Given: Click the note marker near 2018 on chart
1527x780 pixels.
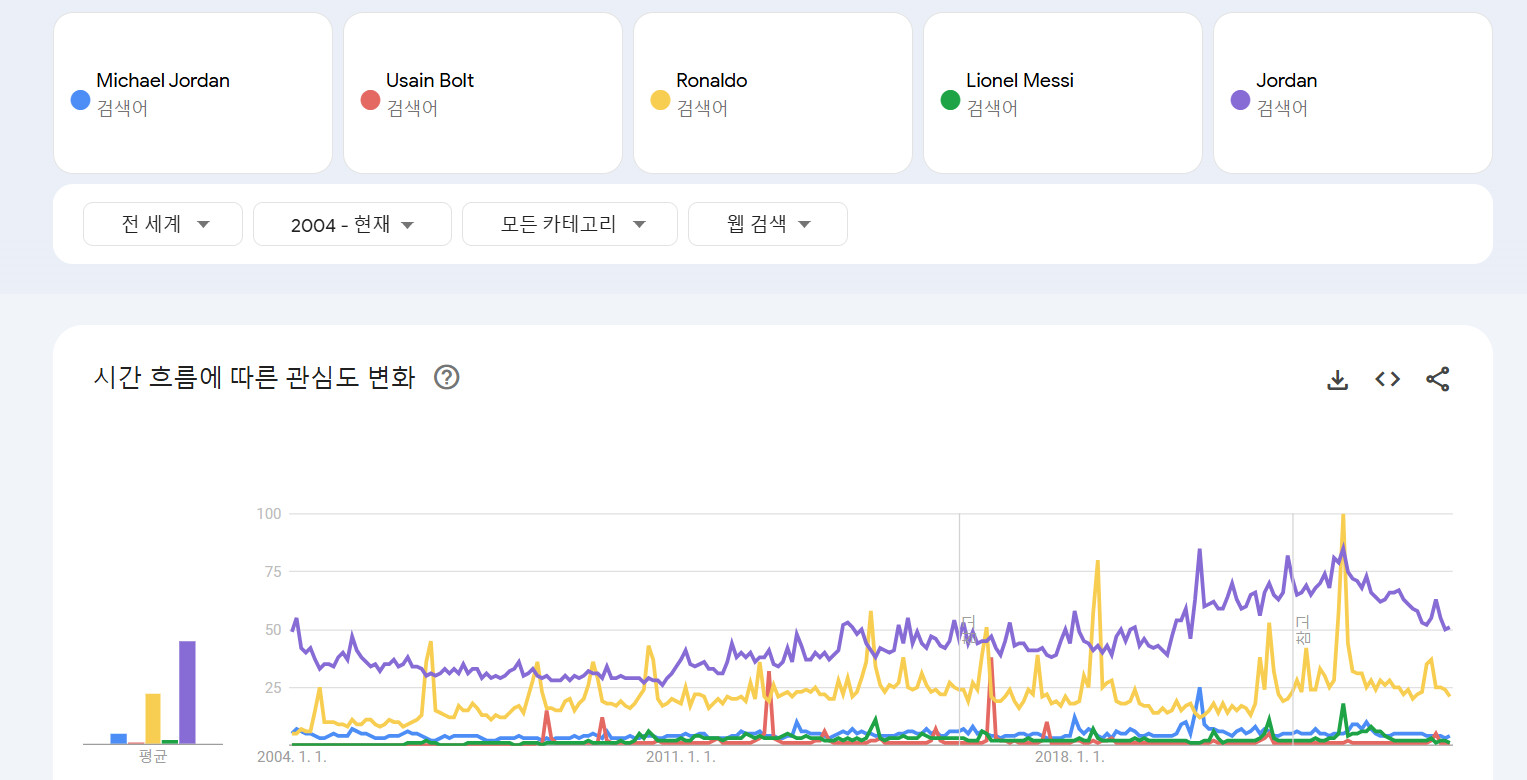Looking at the screenshot, I should pos(1302,629).
